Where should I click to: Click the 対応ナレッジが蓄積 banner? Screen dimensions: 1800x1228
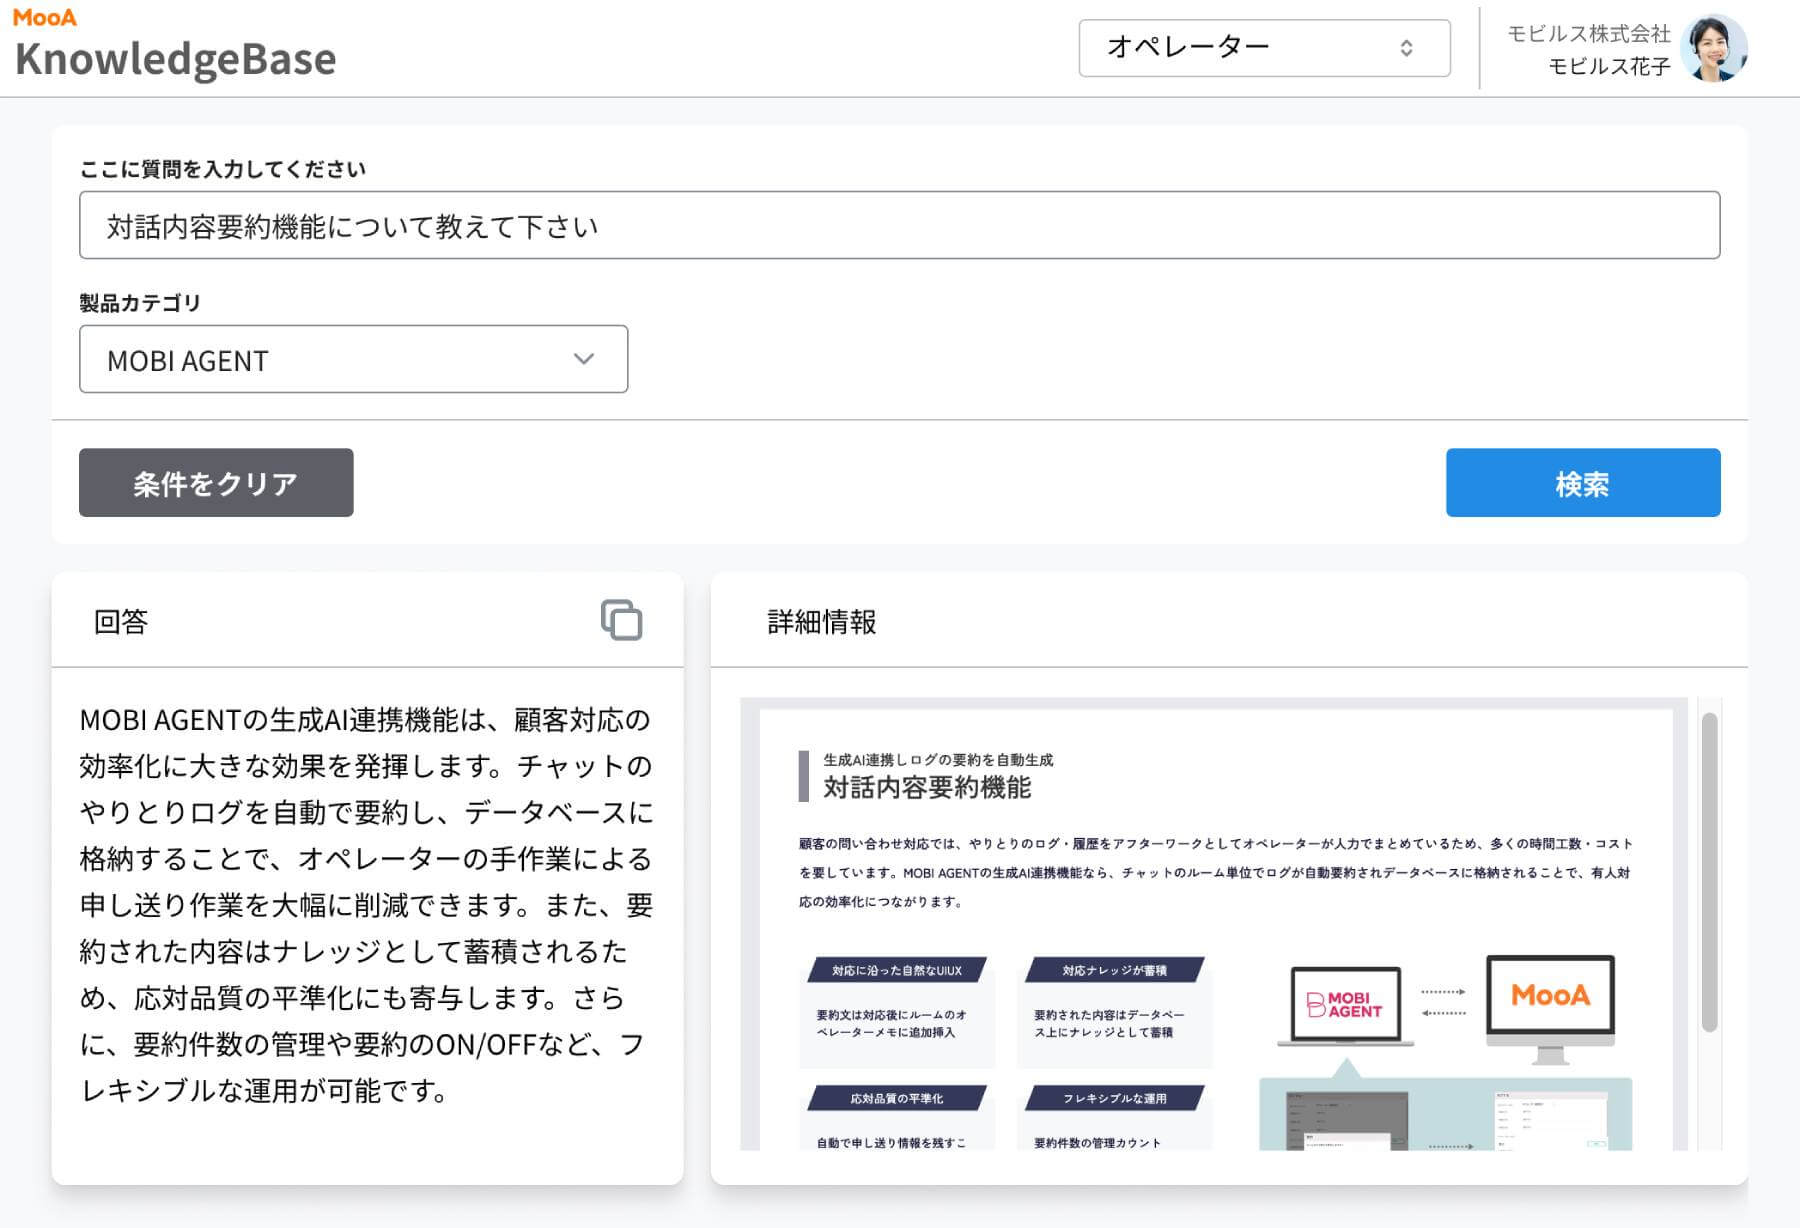[x=1115, y=970]
